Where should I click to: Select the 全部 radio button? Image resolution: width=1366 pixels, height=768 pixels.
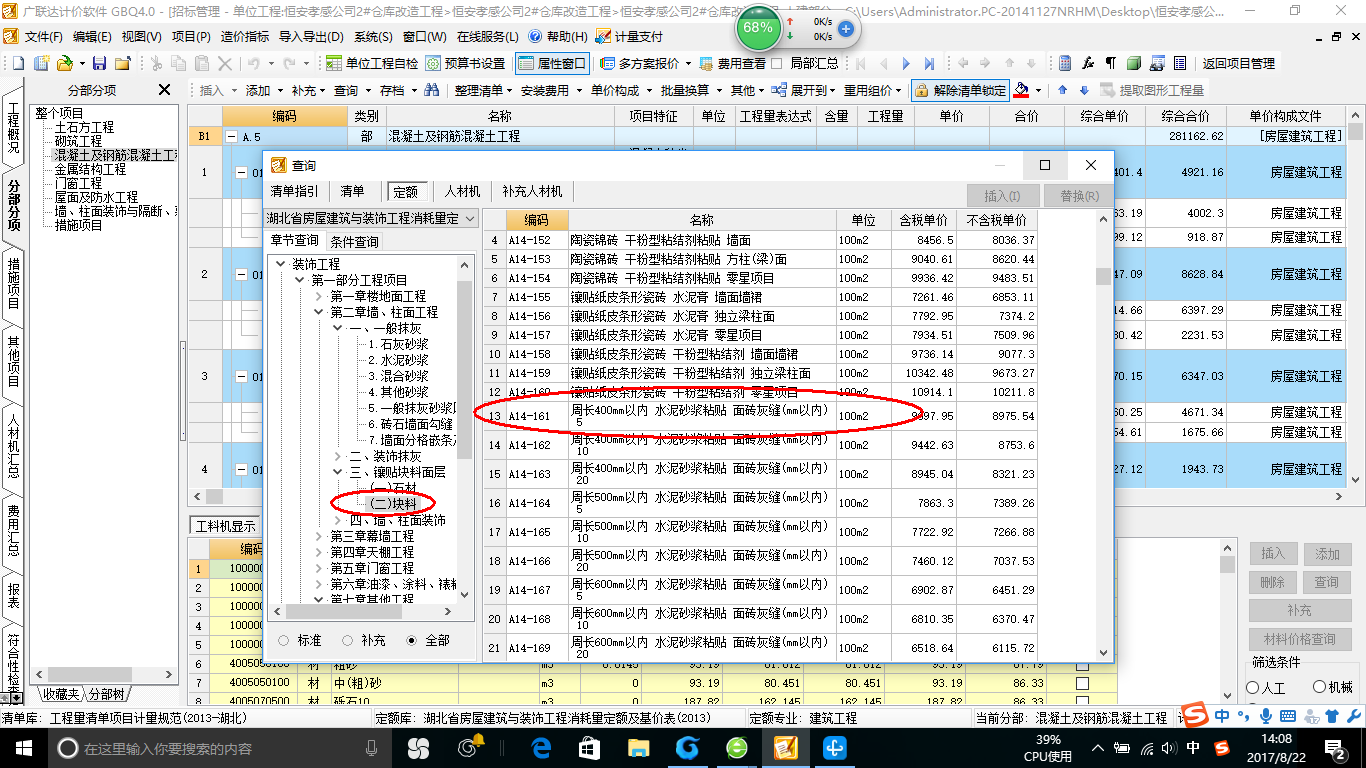click(x=412, y=640)
